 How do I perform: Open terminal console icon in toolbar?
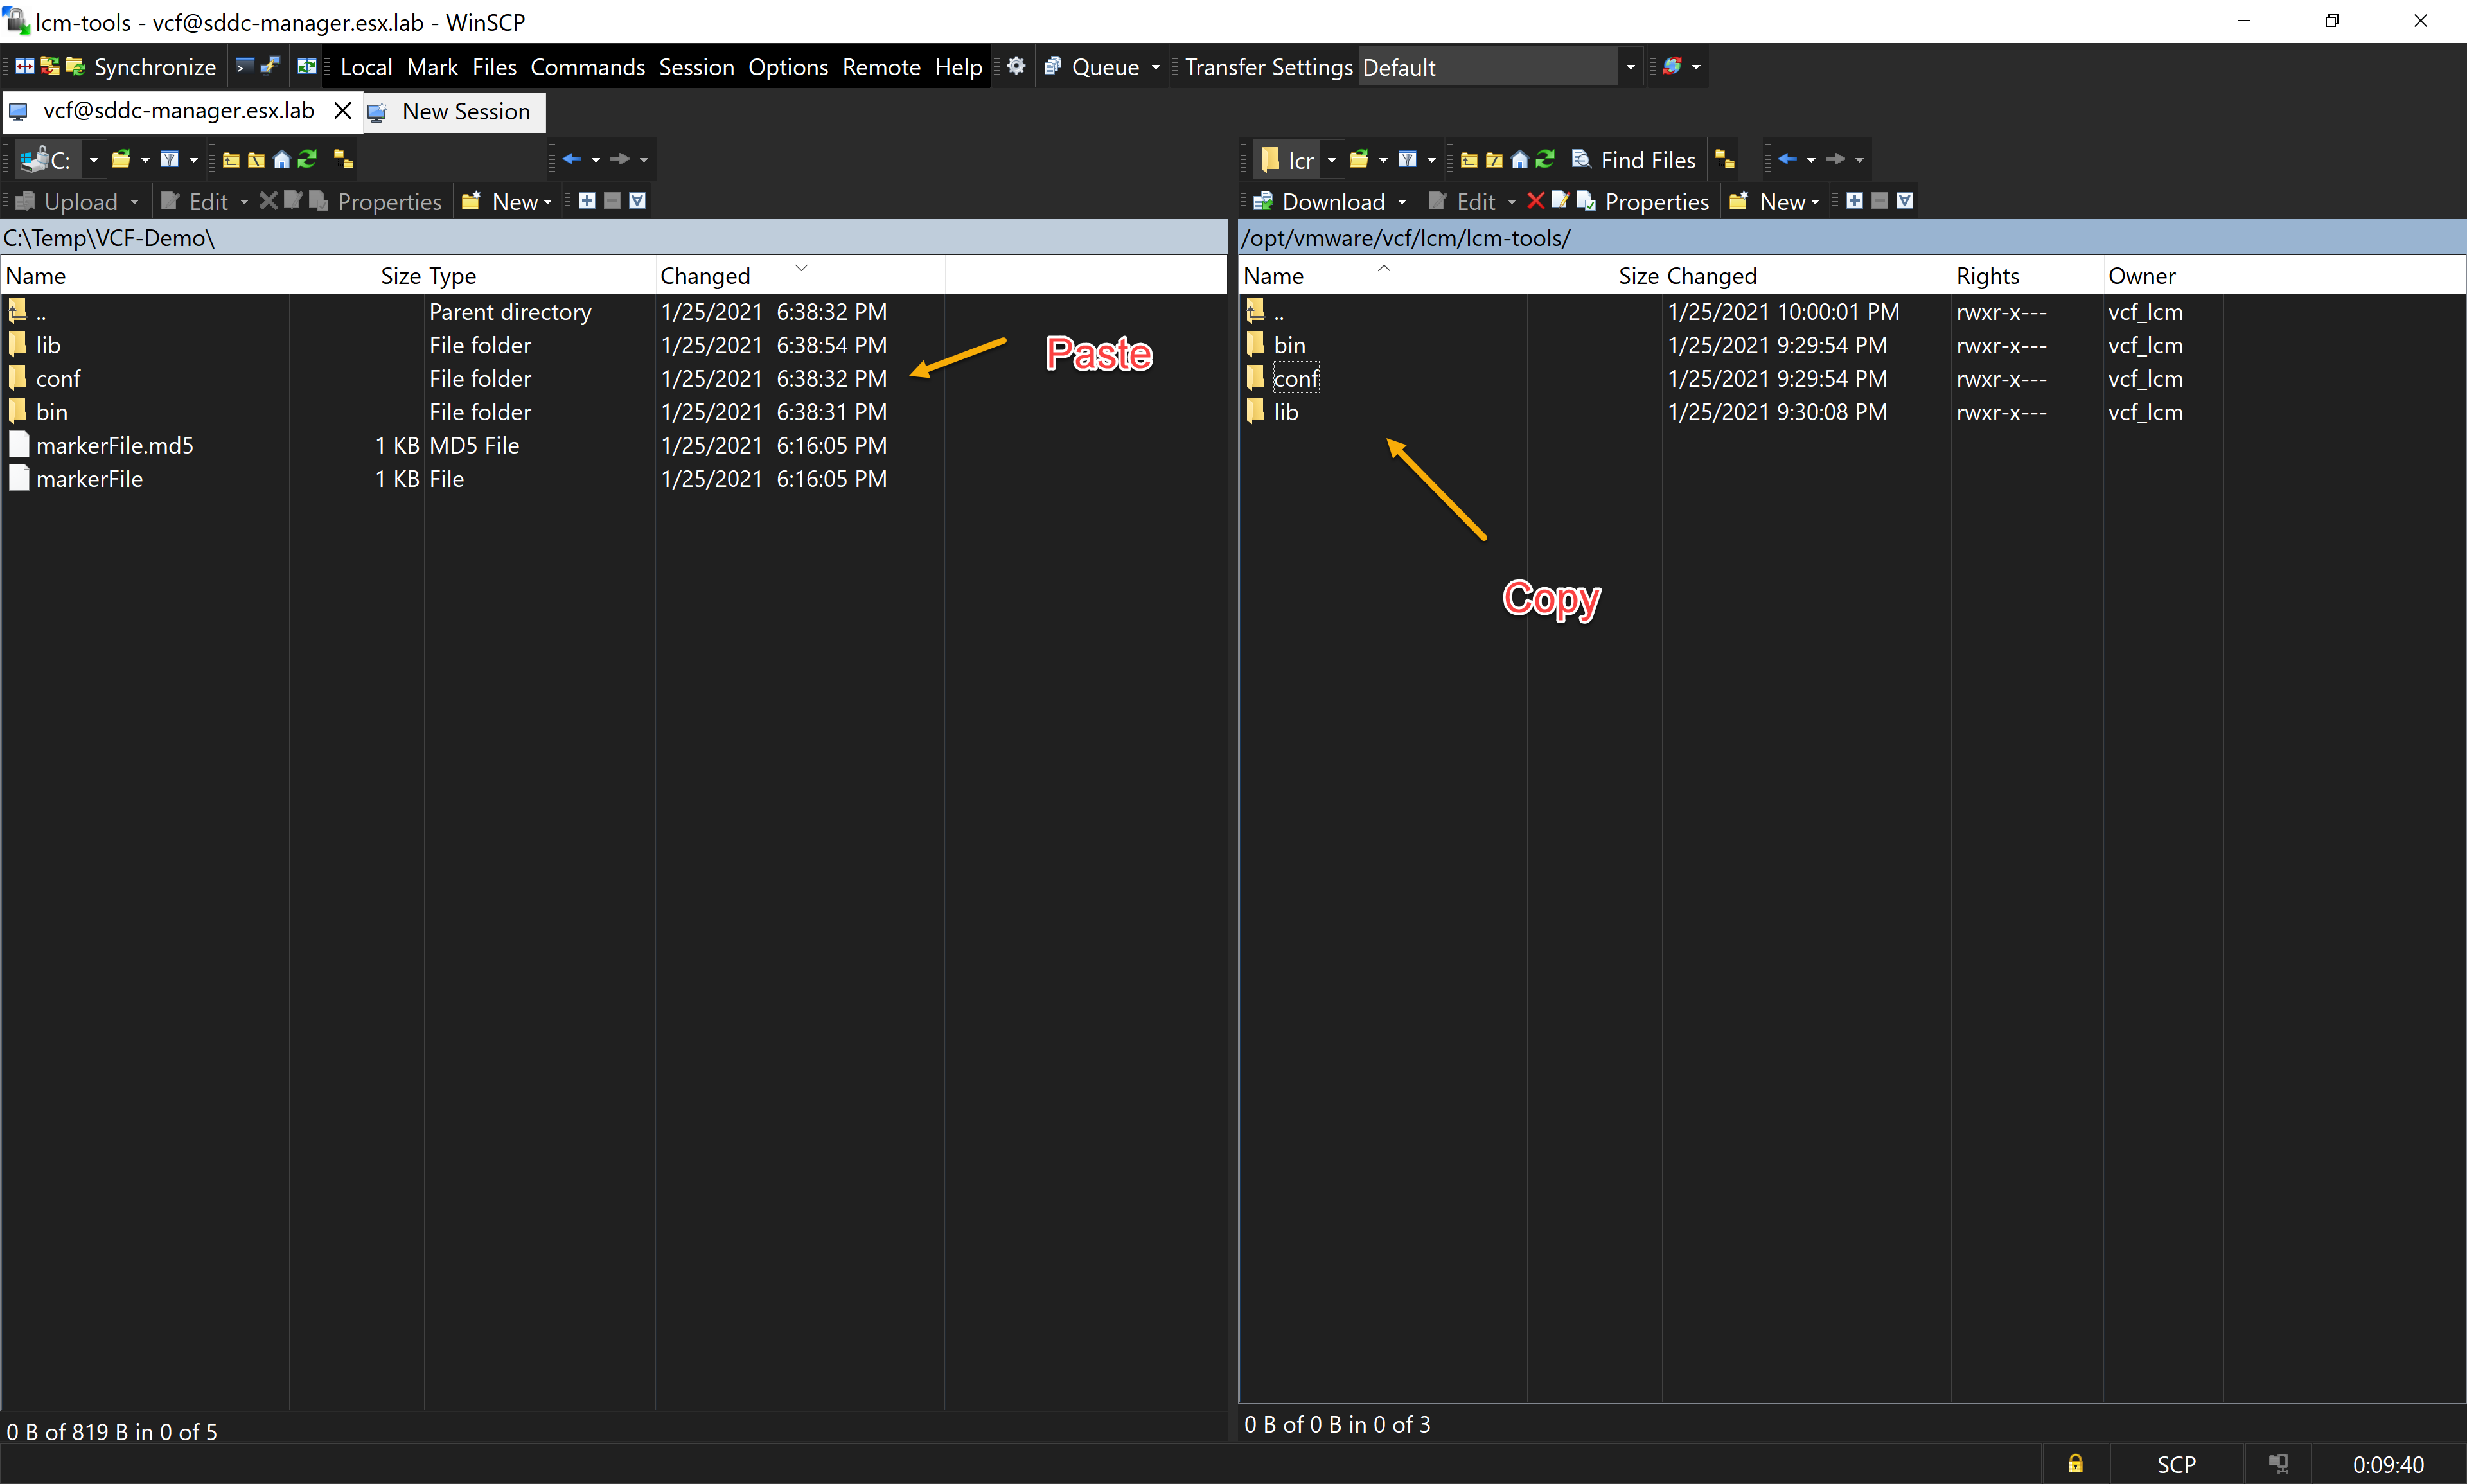click(x=245, y=67)
